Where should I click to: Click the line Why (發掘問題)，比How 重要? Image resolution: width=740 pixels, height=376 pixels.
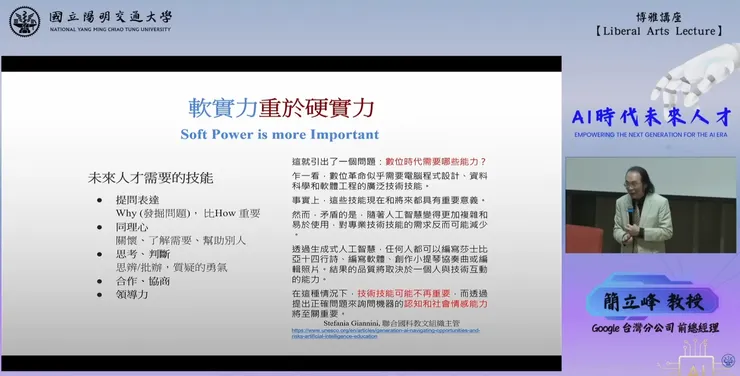(188, 213)
